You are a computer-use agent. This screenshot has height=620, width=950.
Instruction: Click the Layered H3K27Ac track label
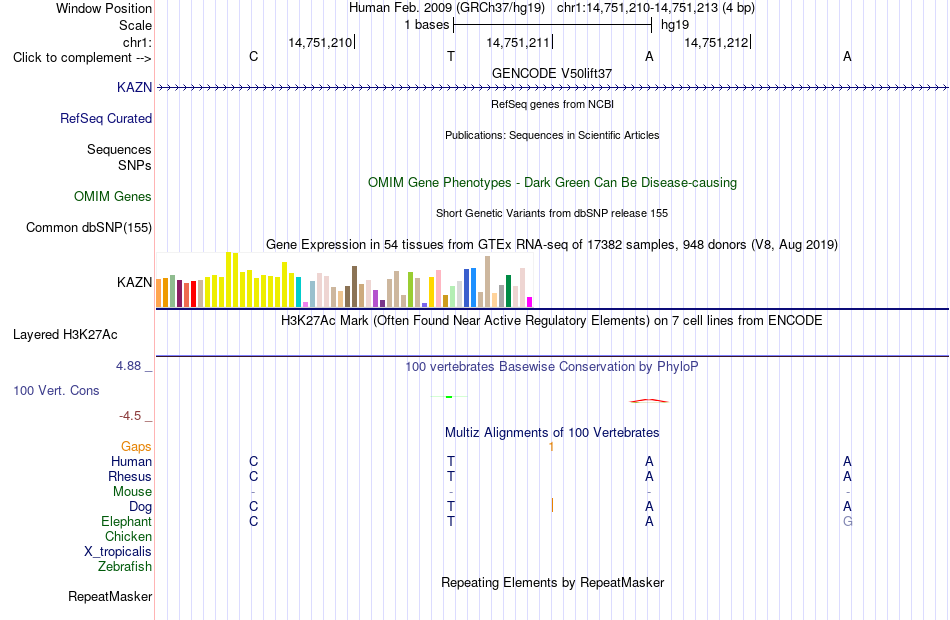pyautogui.click(x=65, y=335)
